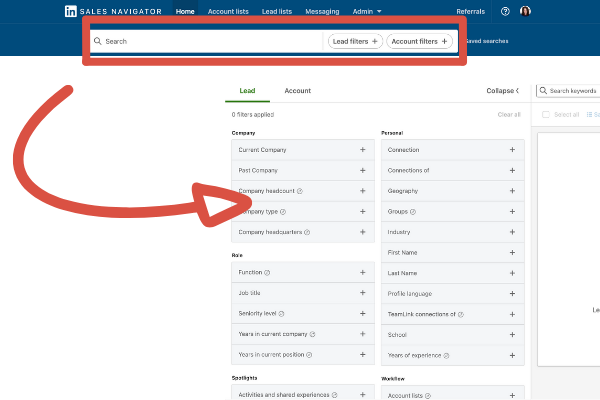Click info icon beside Activities and shared experiences
The image size is (600, 400).
334,395
